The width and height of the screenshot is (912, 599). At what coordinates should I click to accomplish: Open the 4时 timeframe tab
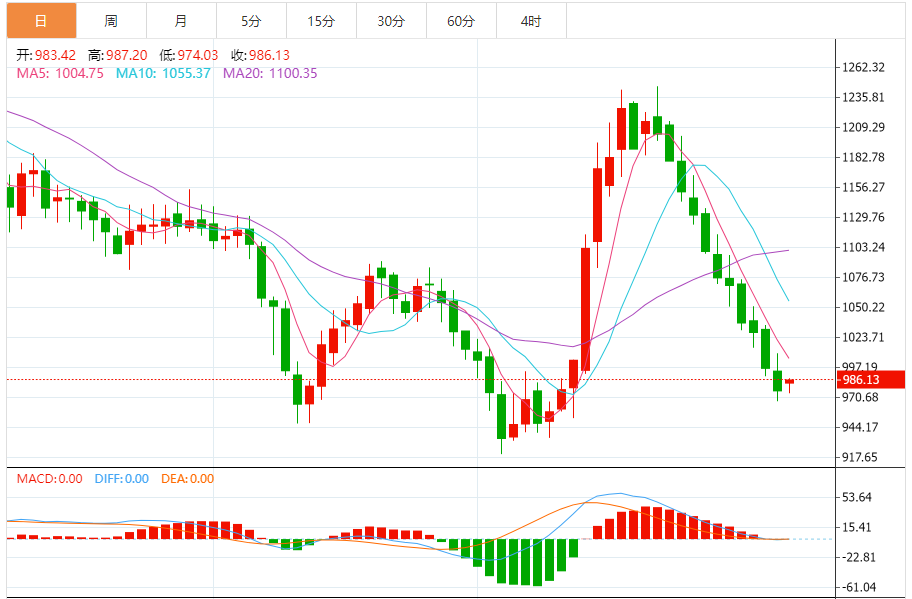pos(531,21)
